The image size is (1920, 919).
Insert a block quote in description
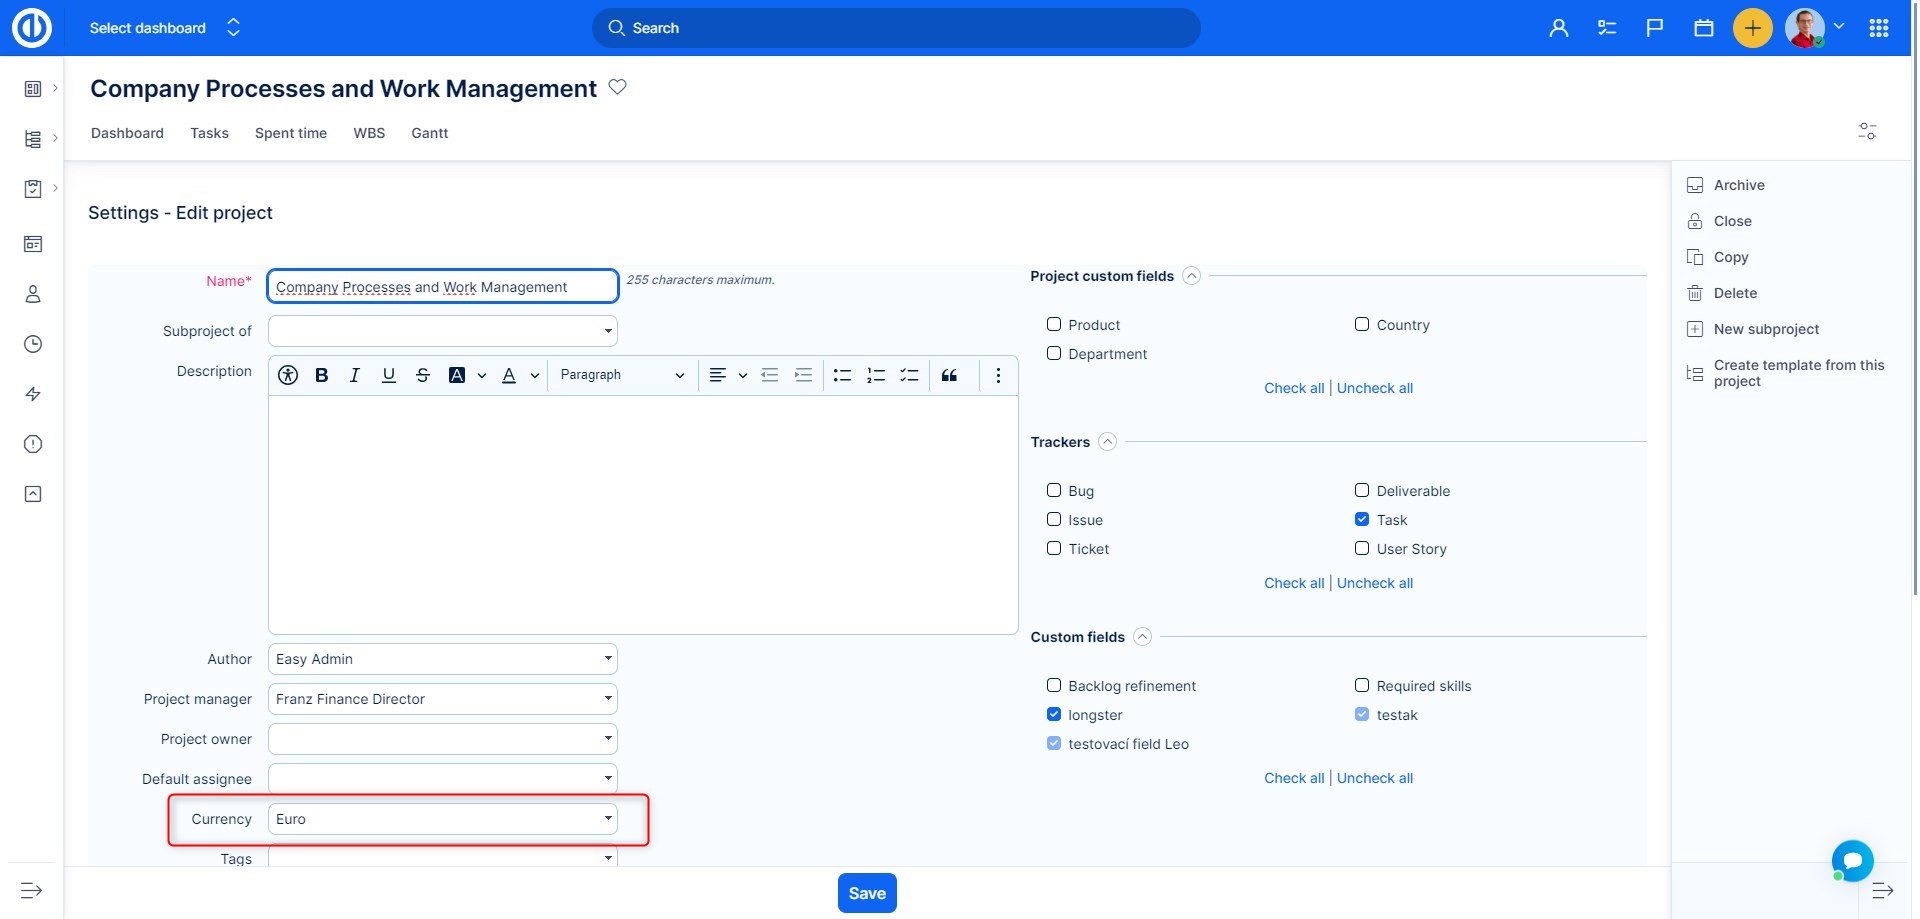tap(949, 375)
